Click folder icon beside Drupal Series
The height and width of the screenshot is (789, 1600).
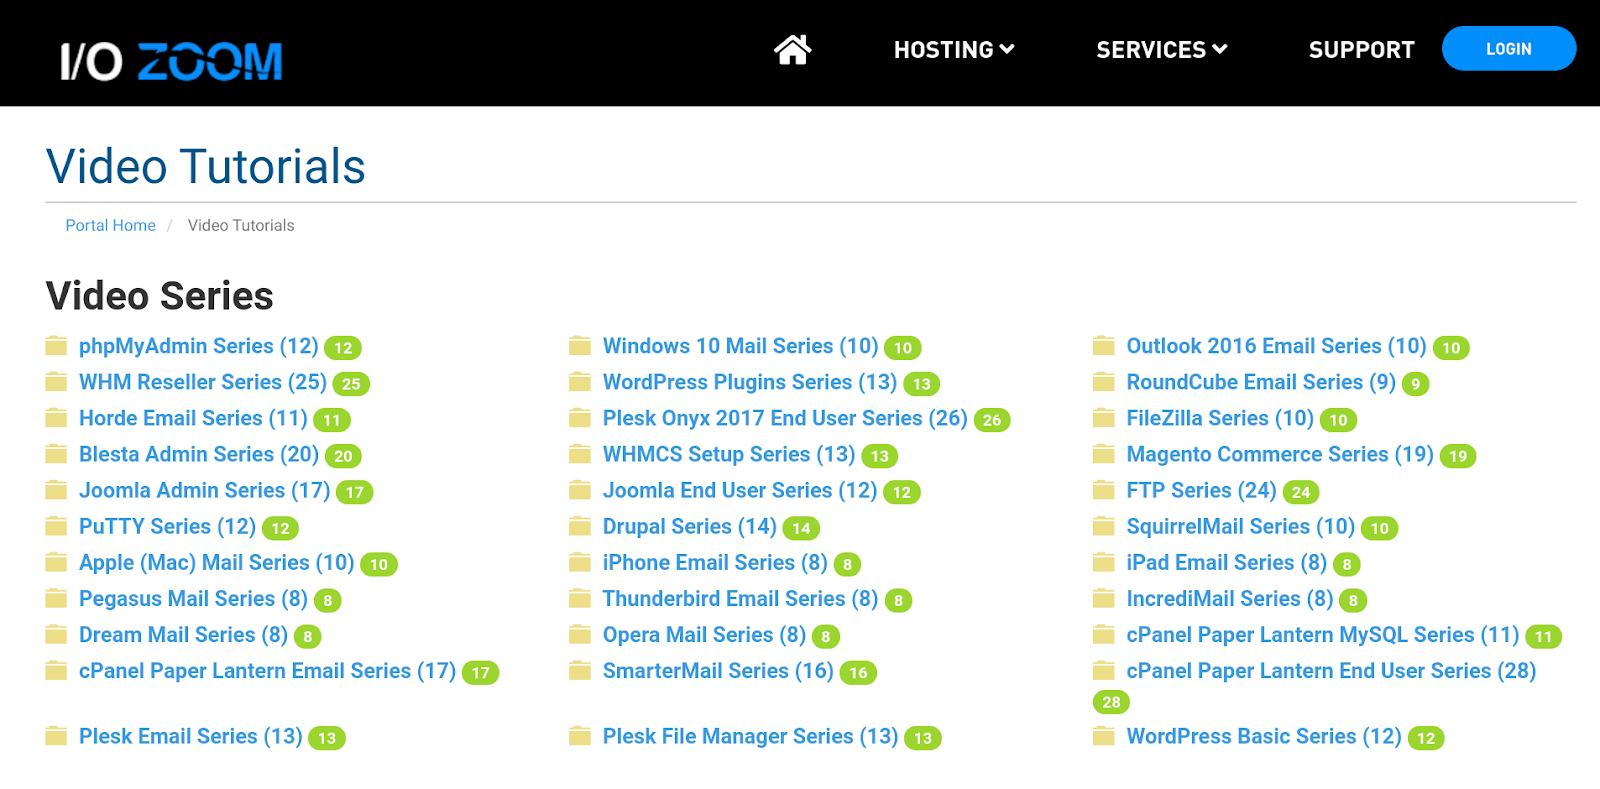tap(580, 526)
